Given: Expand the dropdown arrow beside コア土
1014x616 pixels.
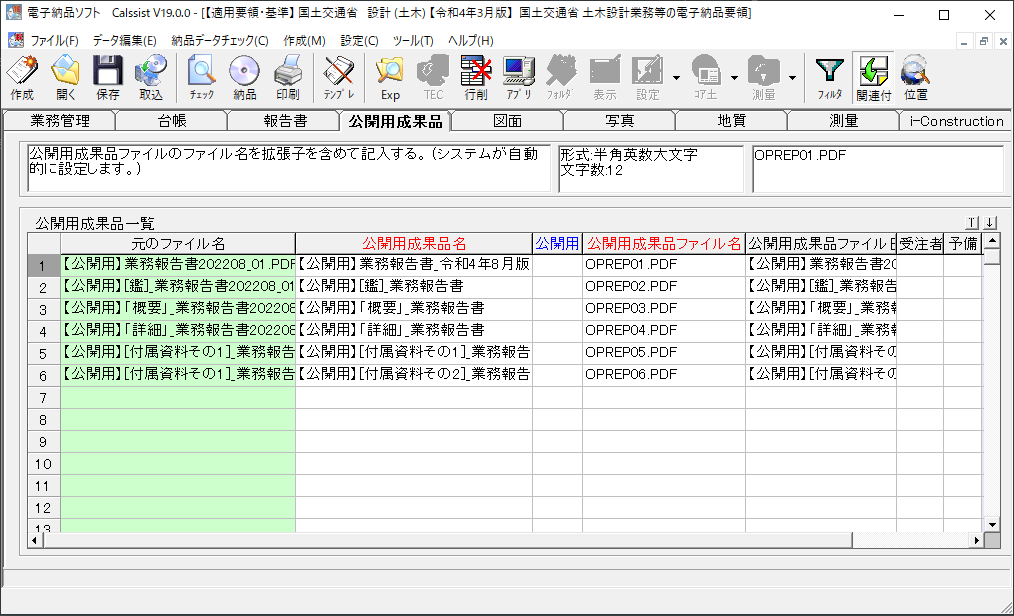Looking at the screenshot, I should (735, 78).
